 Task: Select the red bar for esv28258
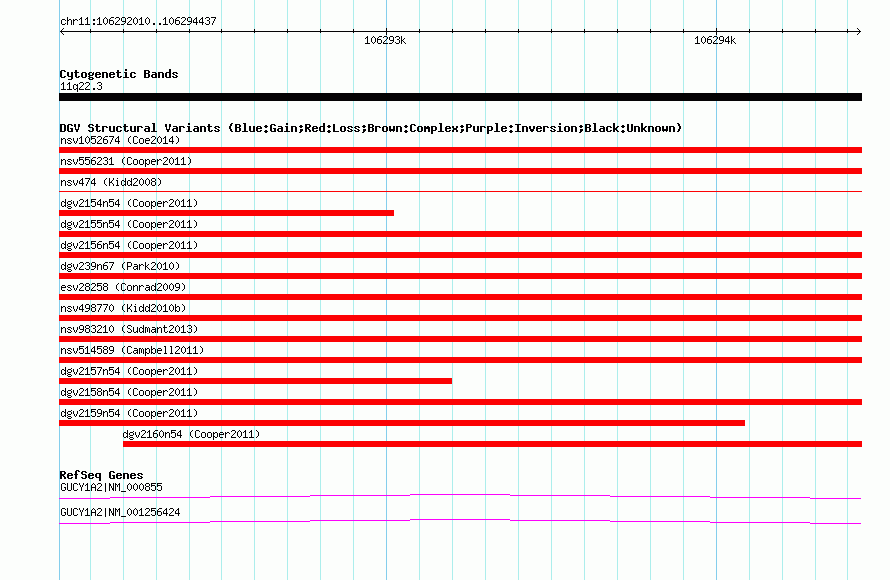point(460,297)
